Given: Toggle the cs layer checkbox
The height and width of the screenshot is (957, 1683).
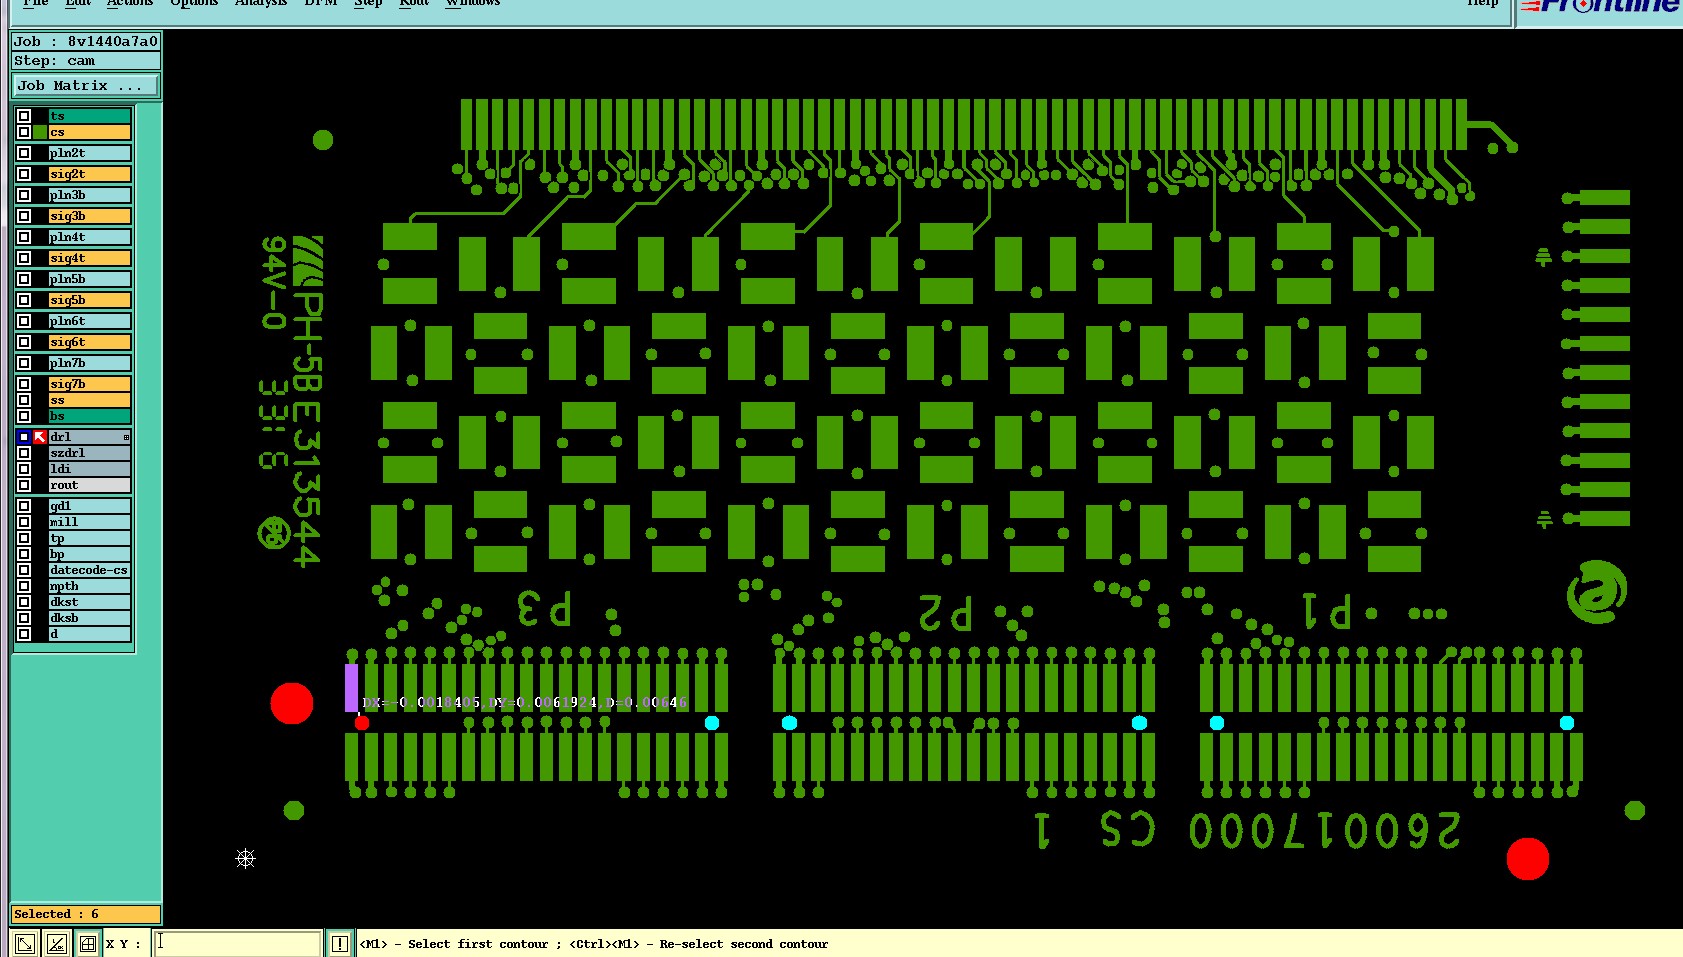Looking at the screenshot, I should [24, 132].
